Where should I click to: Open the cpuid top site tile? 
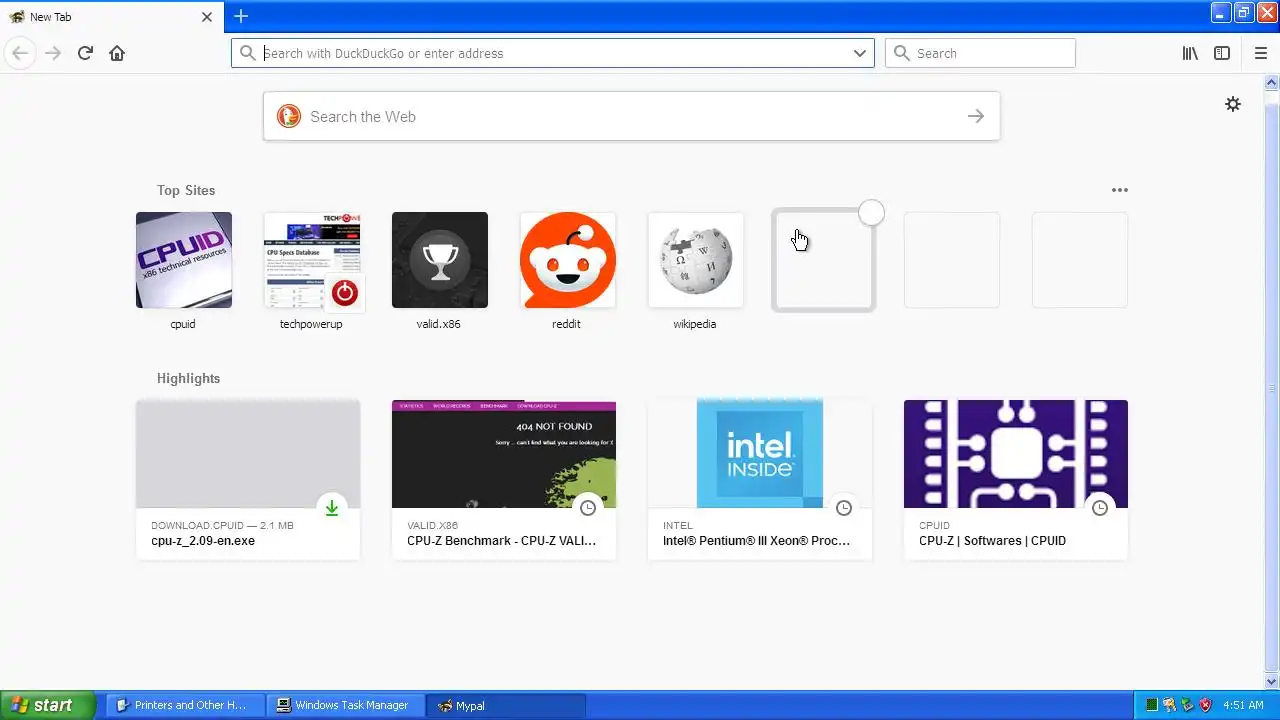coord(184,260)
